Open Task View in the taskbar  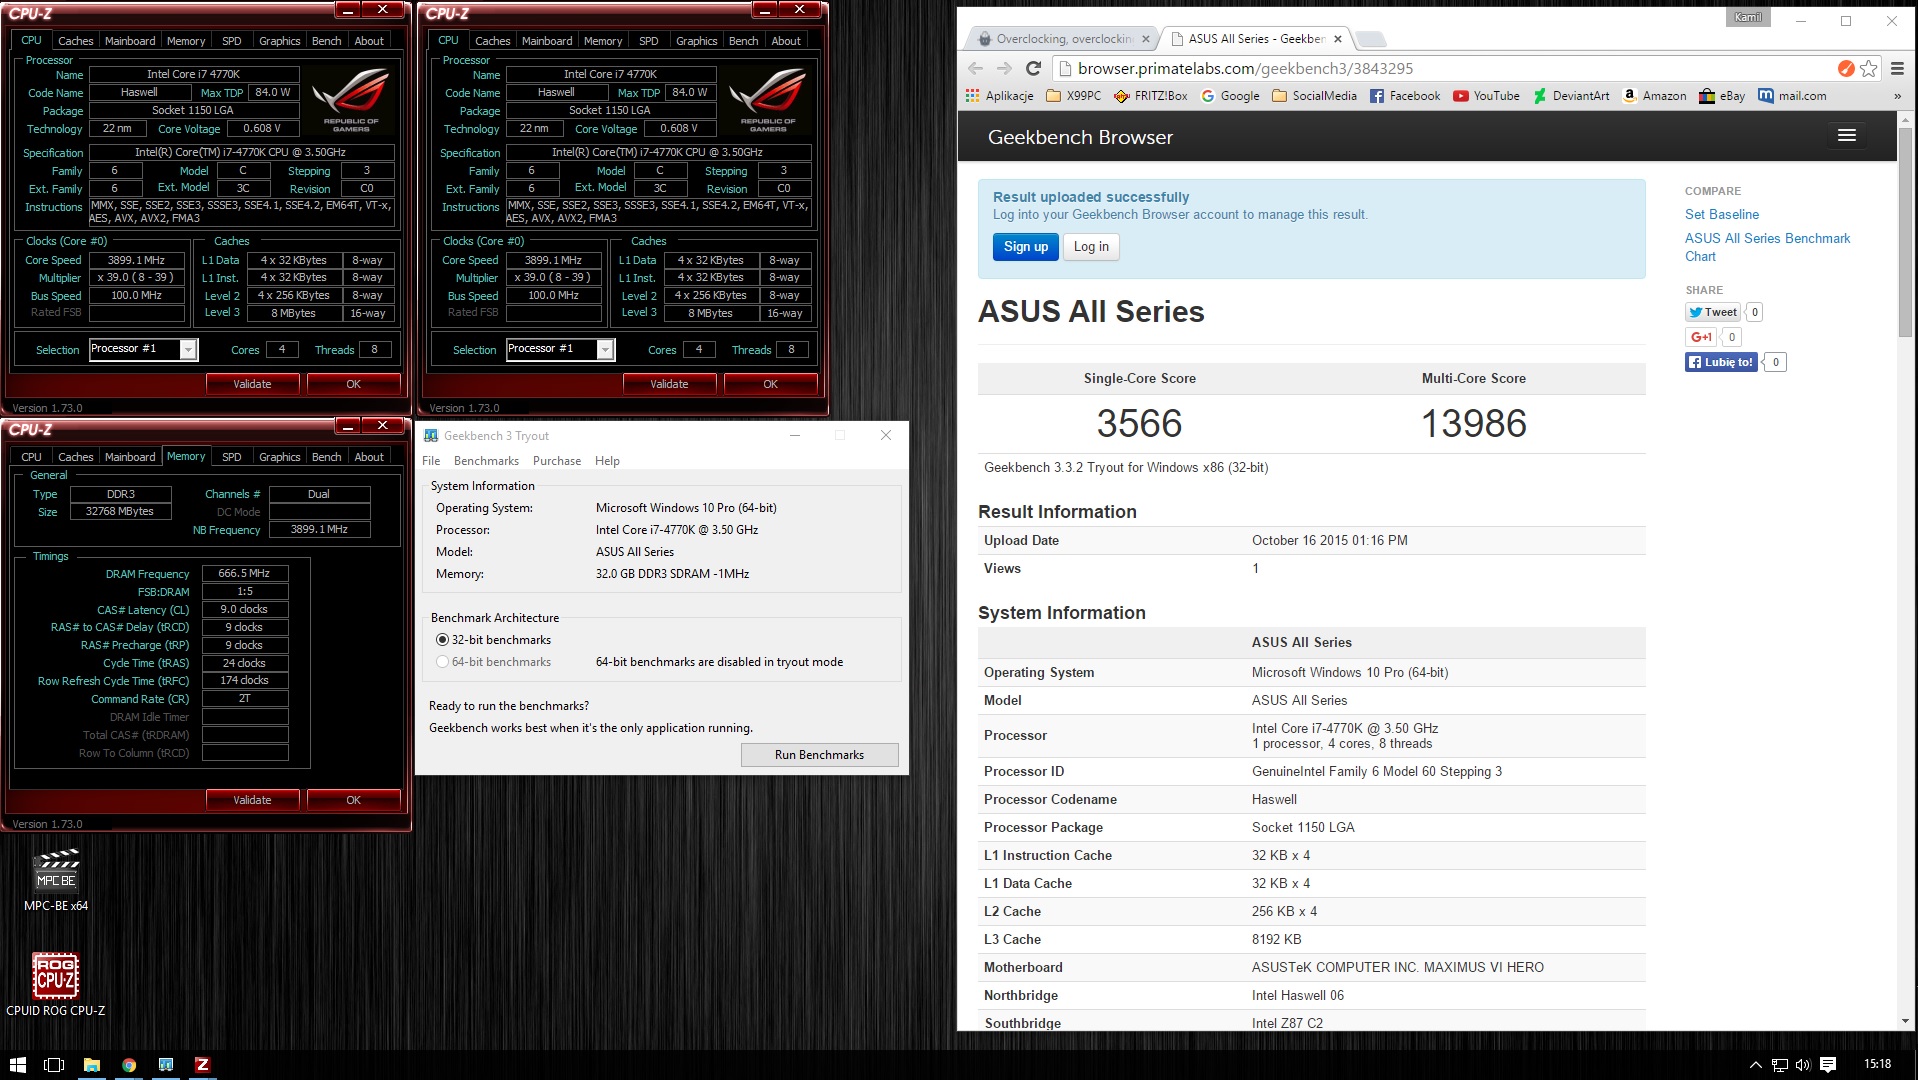click(54, 1065)
